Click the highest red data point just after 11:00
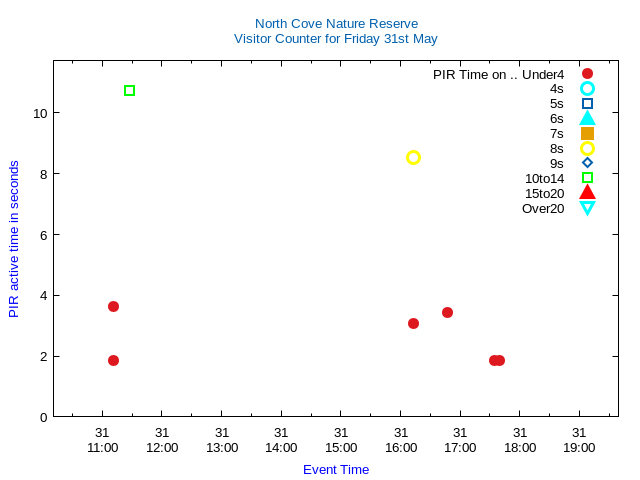Viewport: 640px width, 480px height. coord(113,306)
